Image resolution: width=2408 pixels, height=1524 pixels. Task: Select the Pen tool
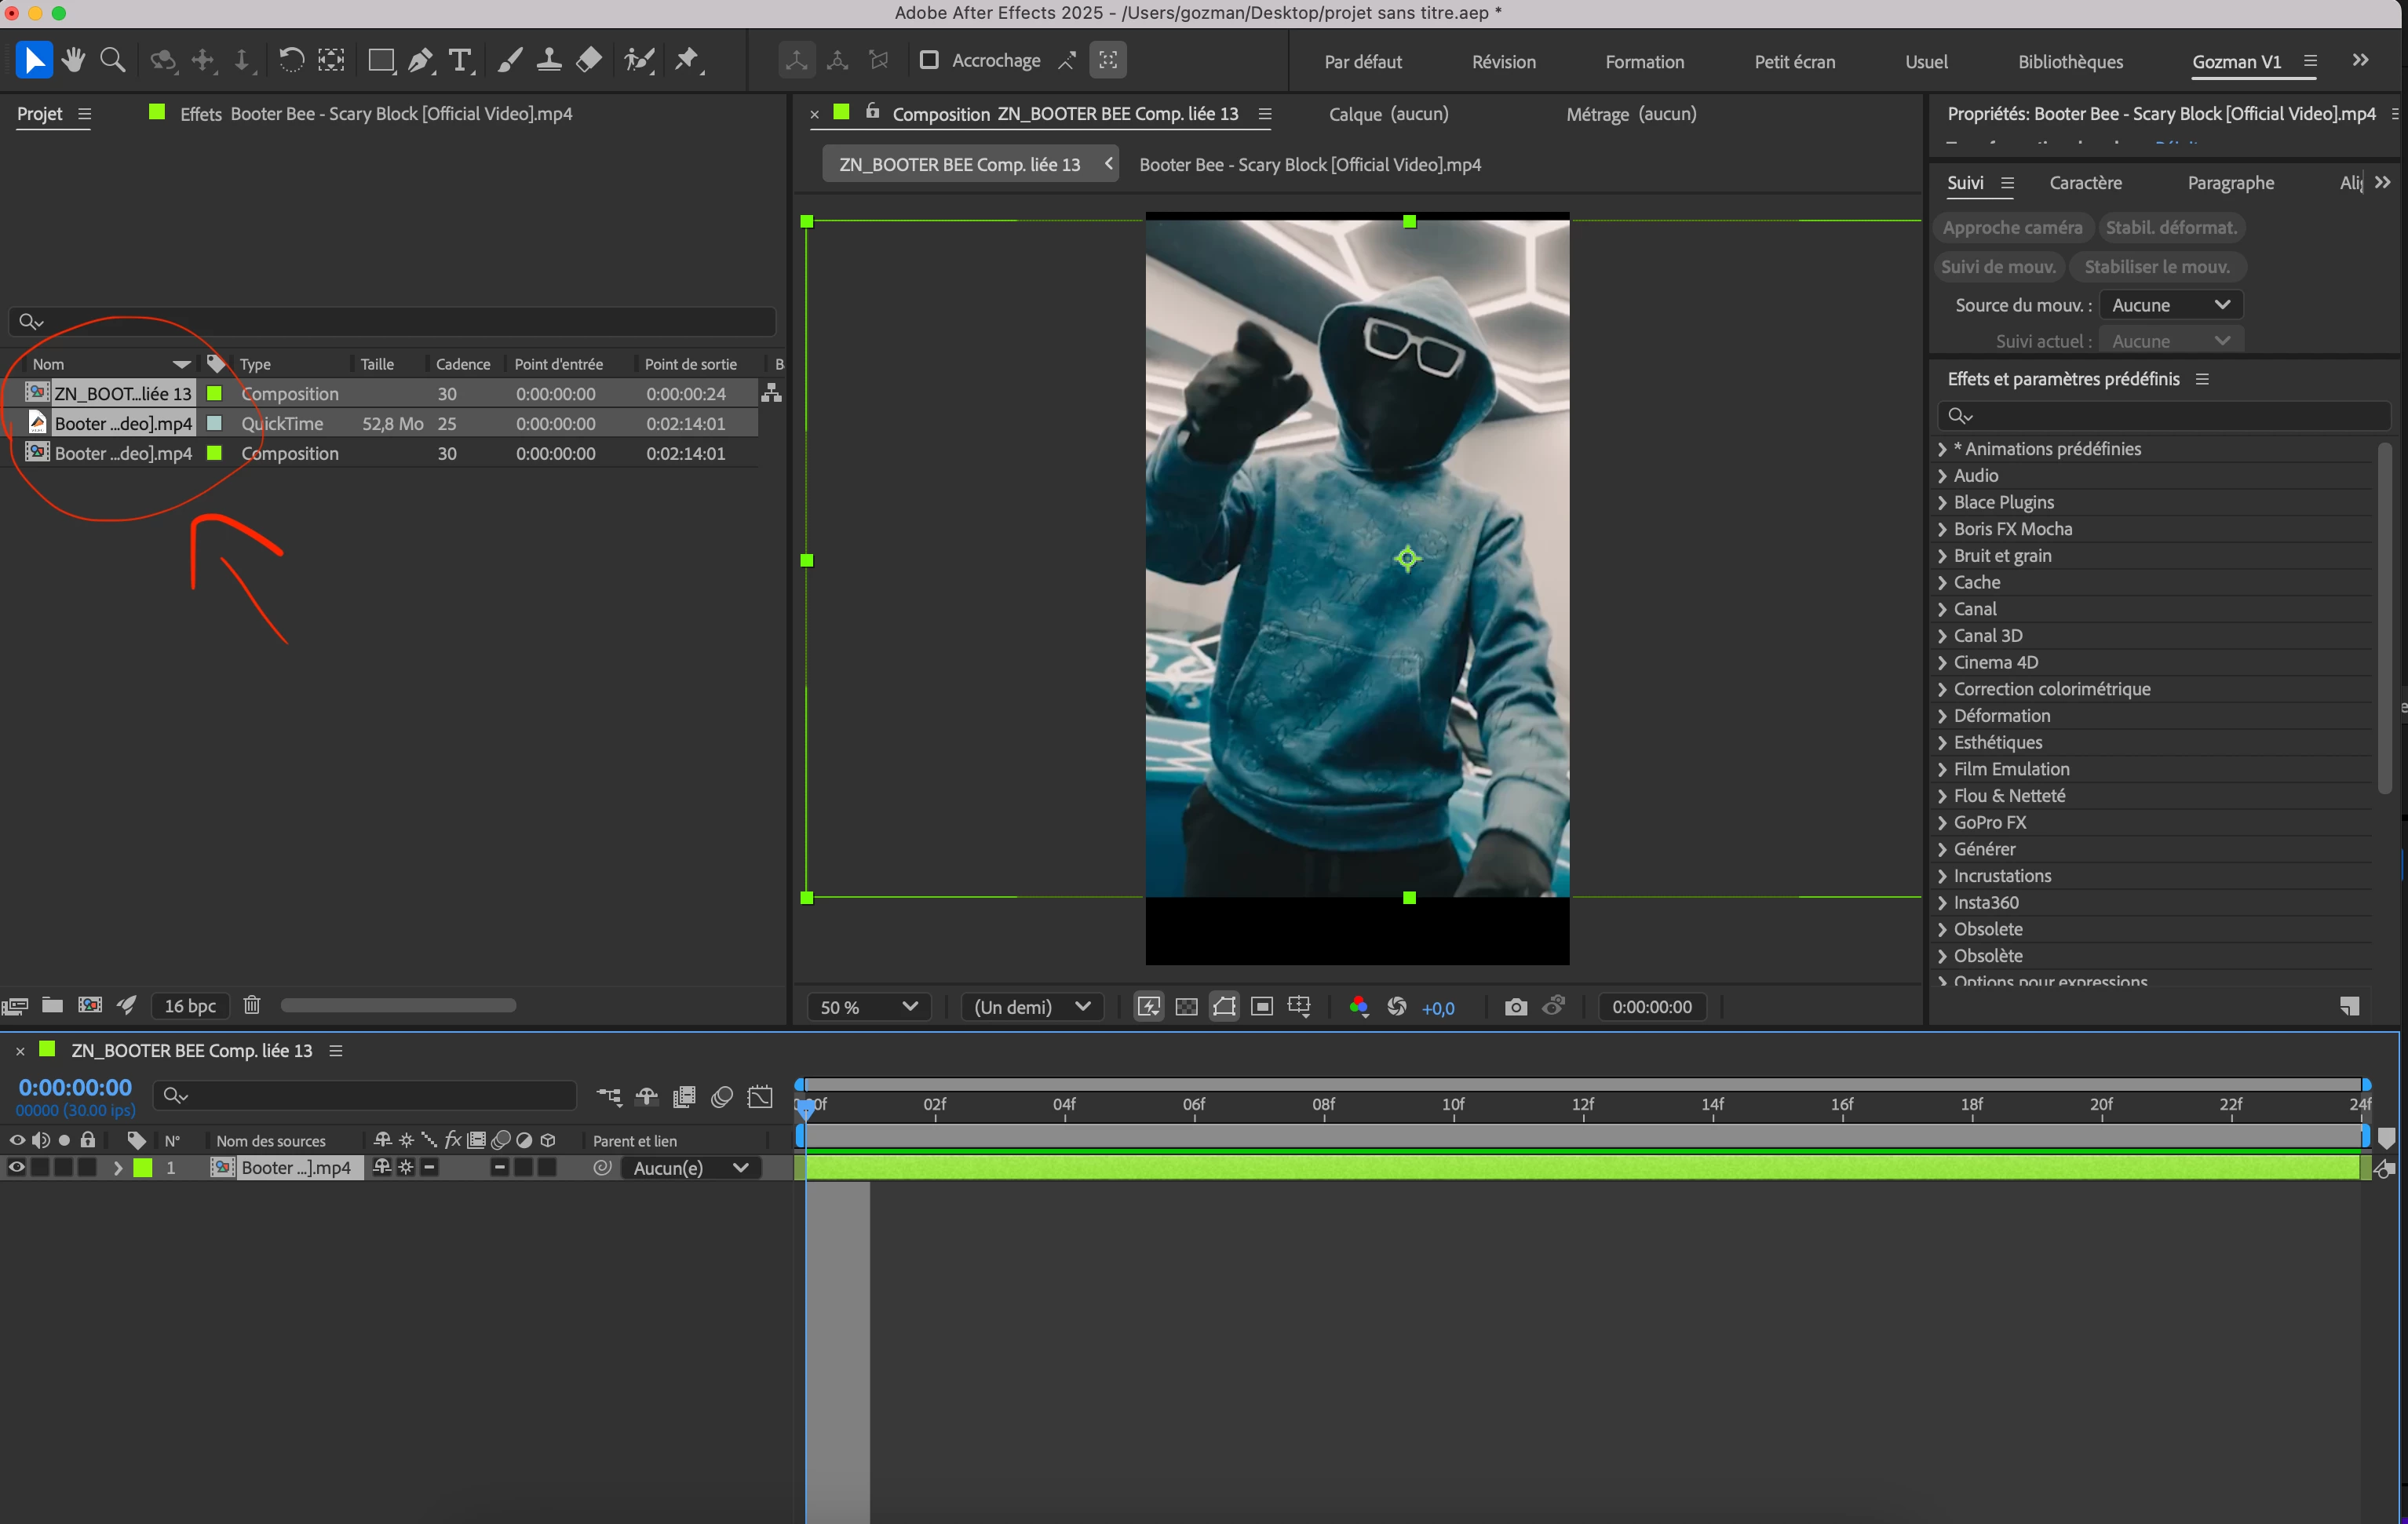point(420,60)
